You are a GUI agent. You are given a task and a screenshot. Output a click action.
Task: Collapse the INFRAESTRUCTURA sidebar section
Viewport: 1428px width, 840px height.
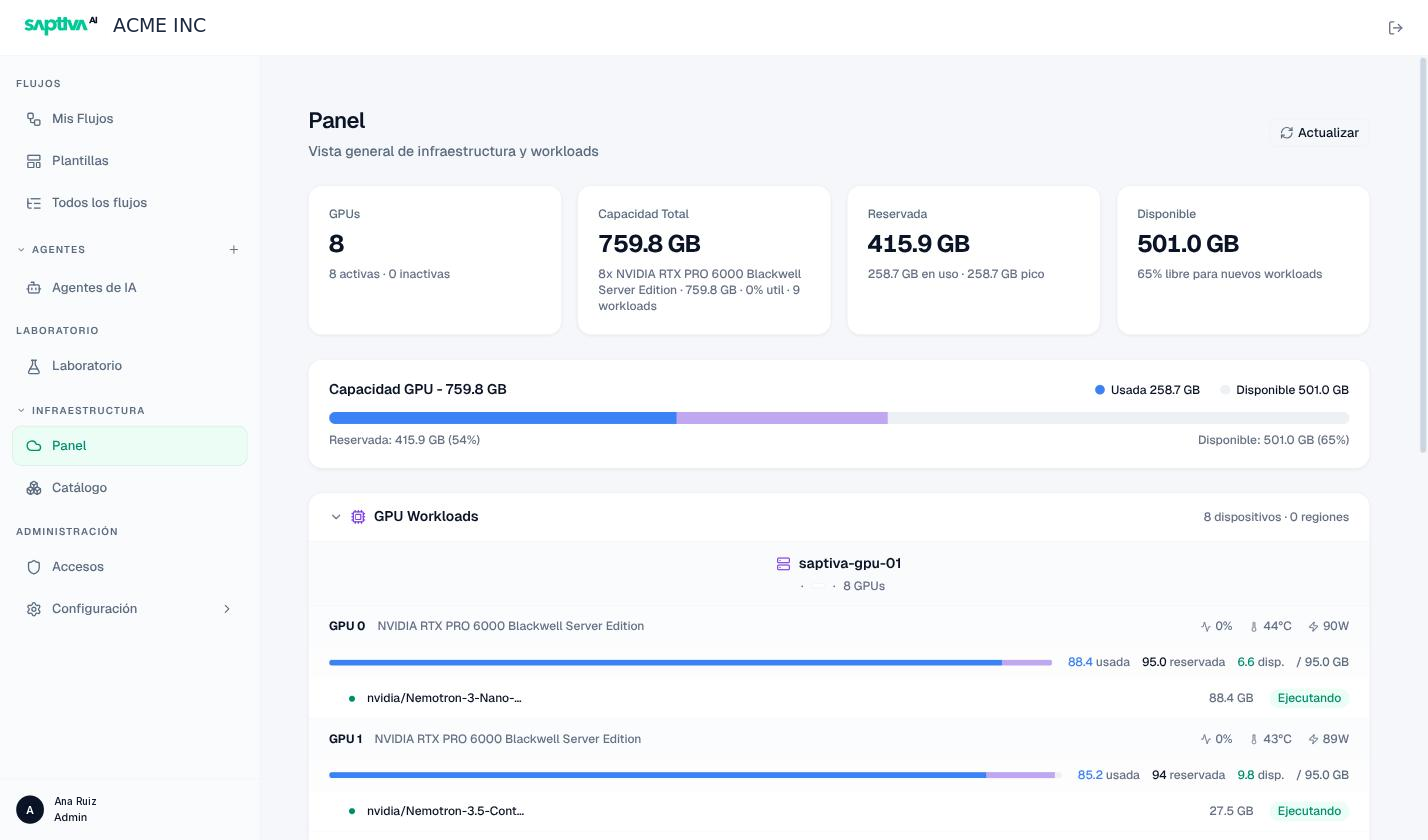[x=21, y=411]
